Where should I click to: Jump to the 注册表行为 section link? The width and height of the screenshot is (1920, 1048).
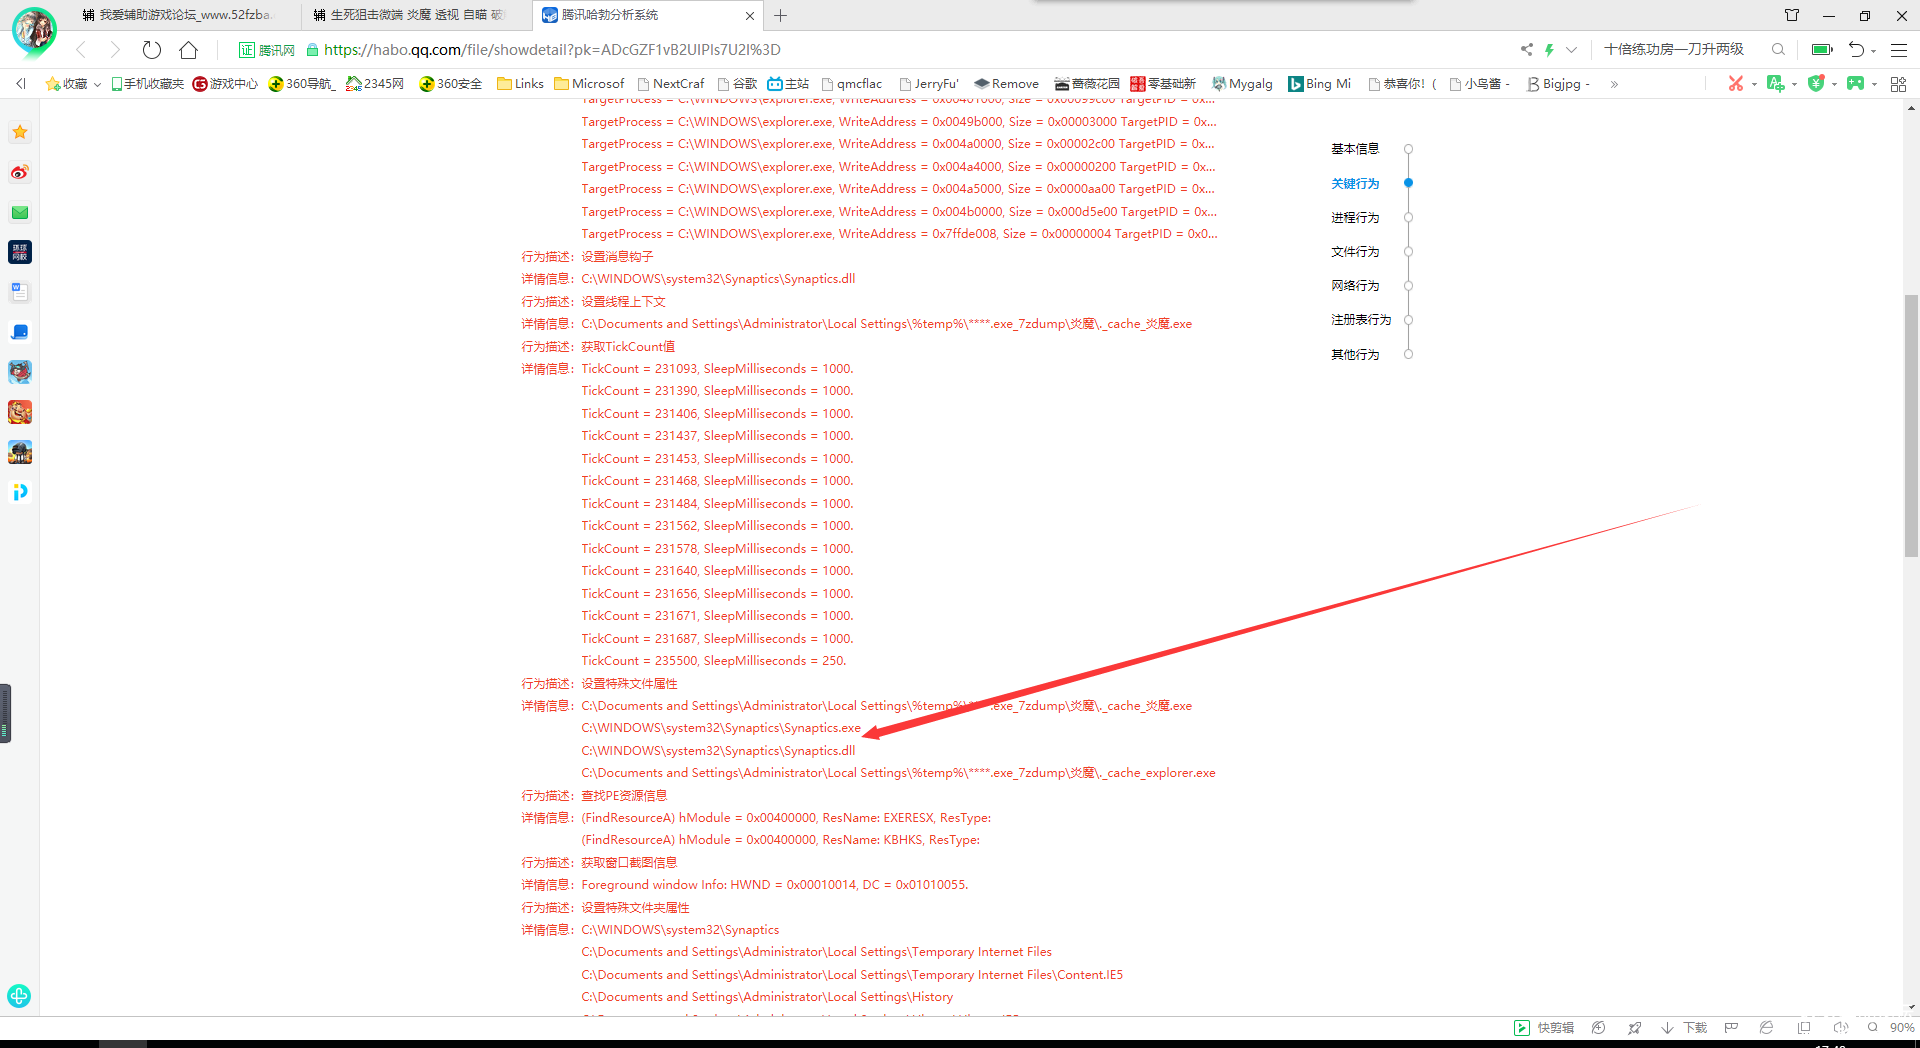pyautogui.click(x=1360, y=320)
